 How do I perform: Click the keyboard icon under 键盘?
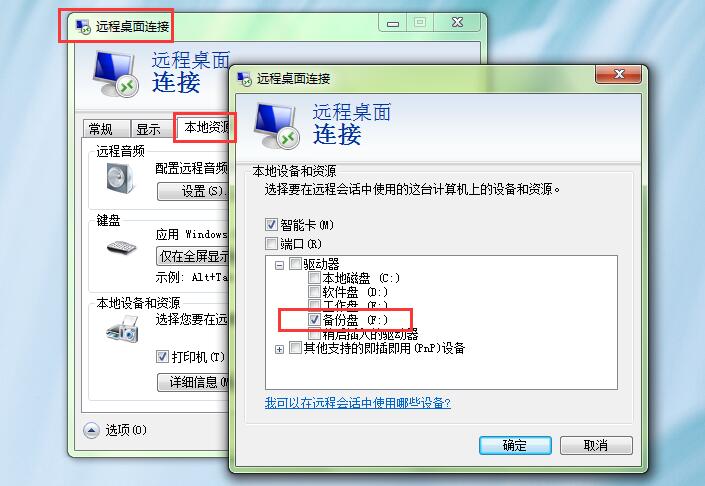[121, 247]
